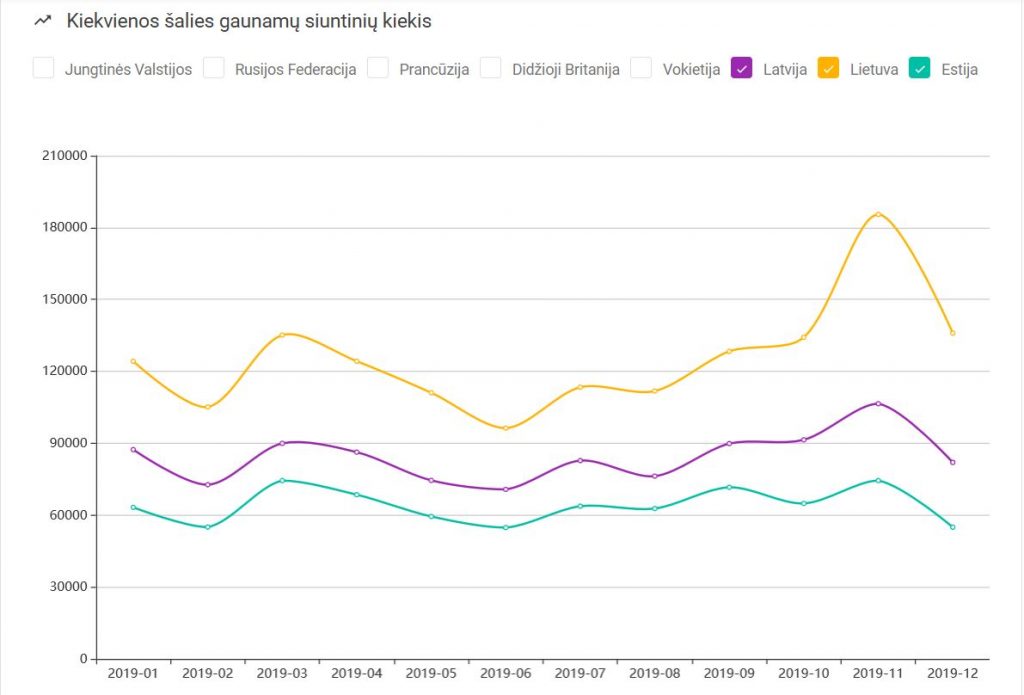Uncheck the purple Latvija checkbox
1024x695 pixels.
click(x=741, y=68)
